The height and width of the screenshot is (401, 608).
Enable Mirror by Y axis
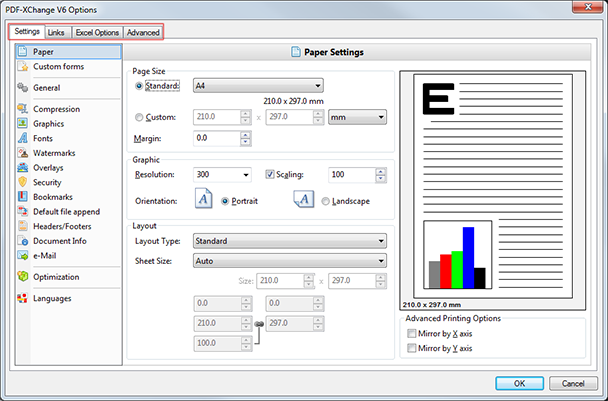coord(411,348)
